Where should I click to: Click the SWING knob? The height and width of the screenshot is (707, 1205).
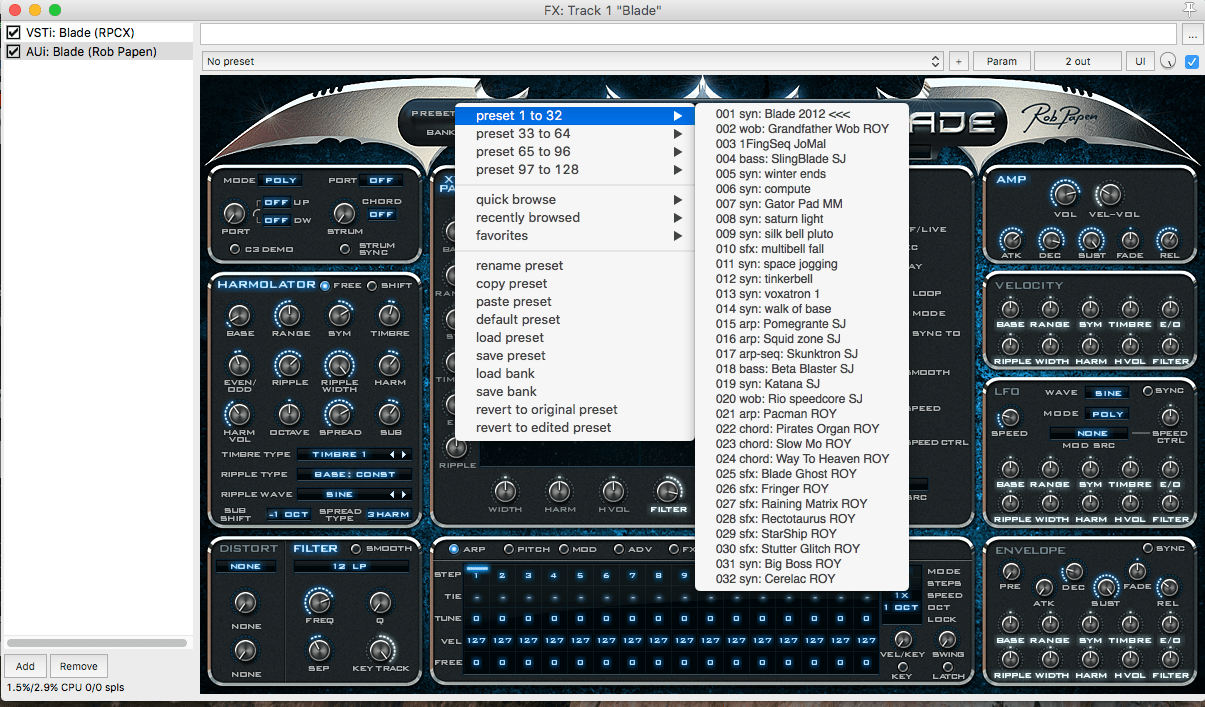pos(947,639)
